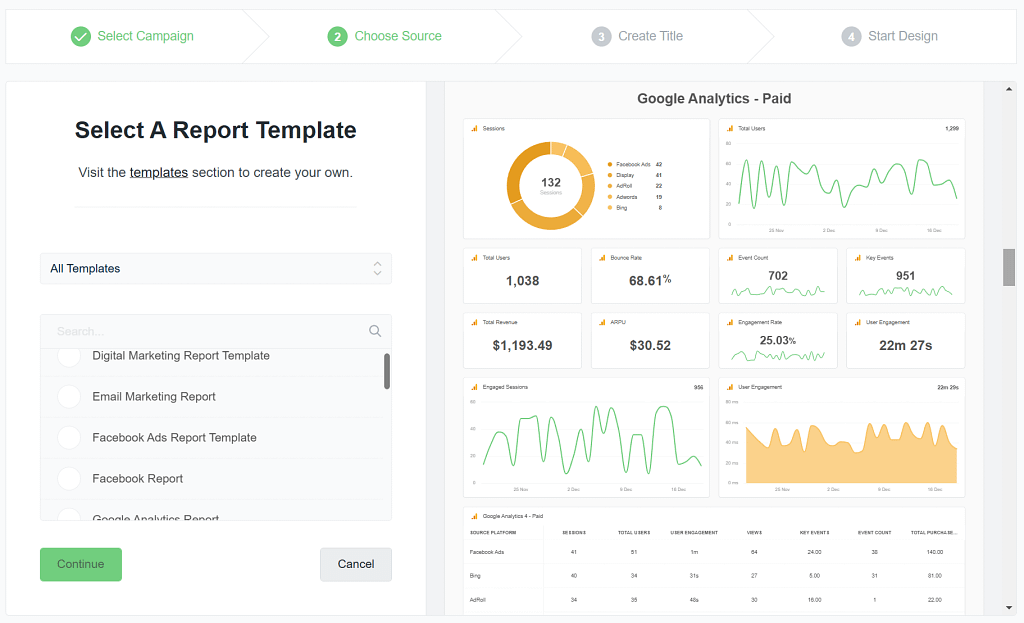Viewport: 1024px width, 623px height.
Task: Click the Cancel button
Action: (356, 565)
